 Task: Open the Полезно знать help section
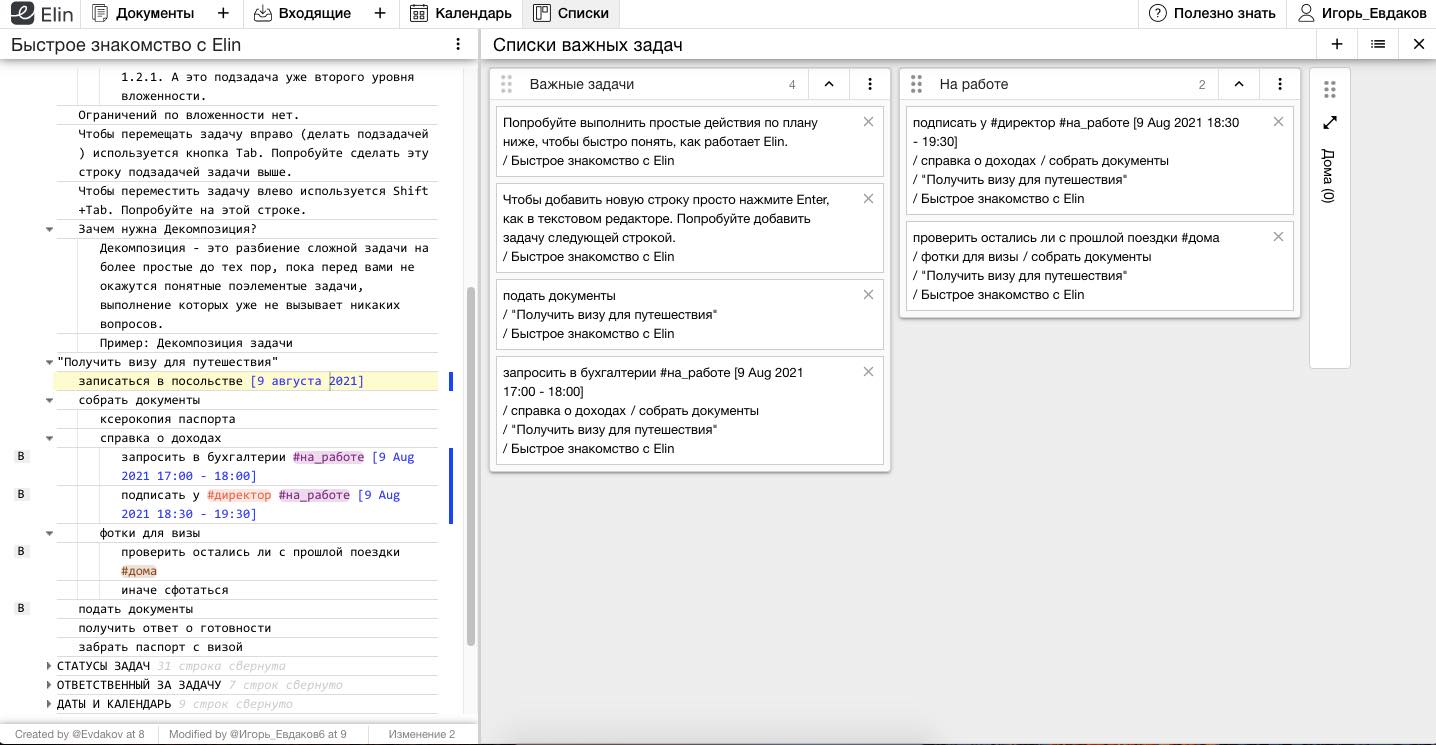tap(1212, 13)
